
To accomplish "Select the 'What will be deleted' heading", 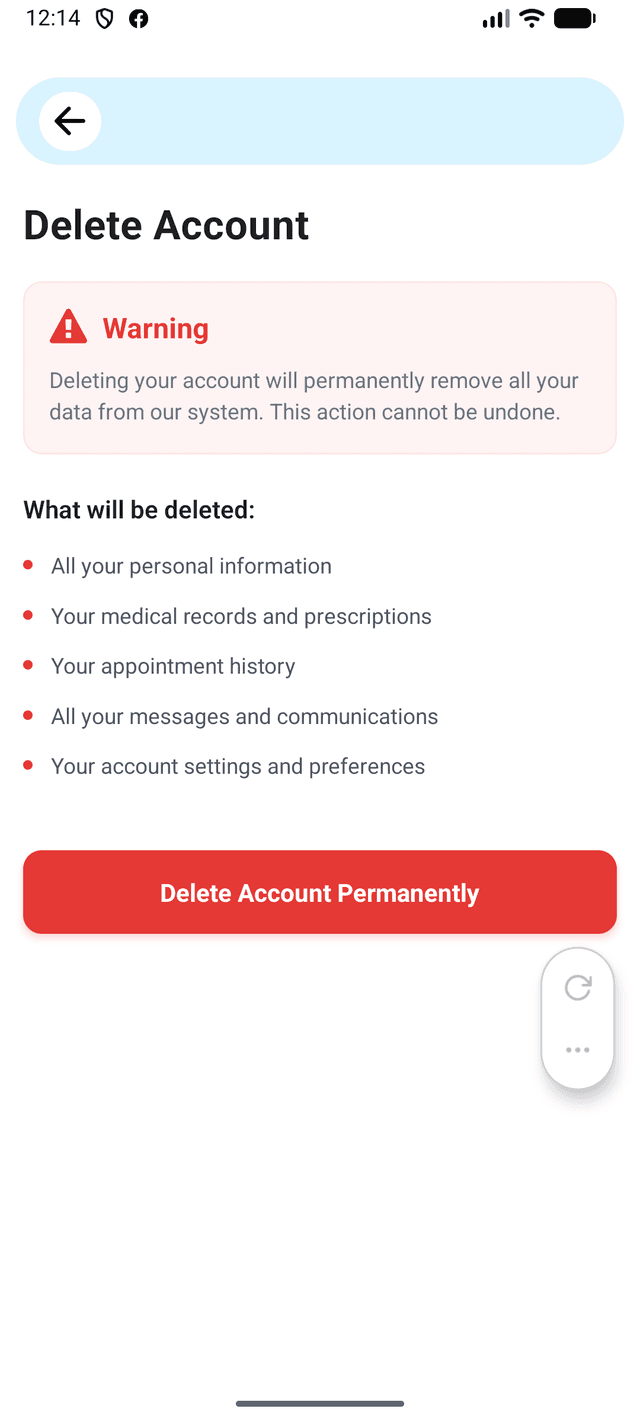I will (x=139, y=510).
